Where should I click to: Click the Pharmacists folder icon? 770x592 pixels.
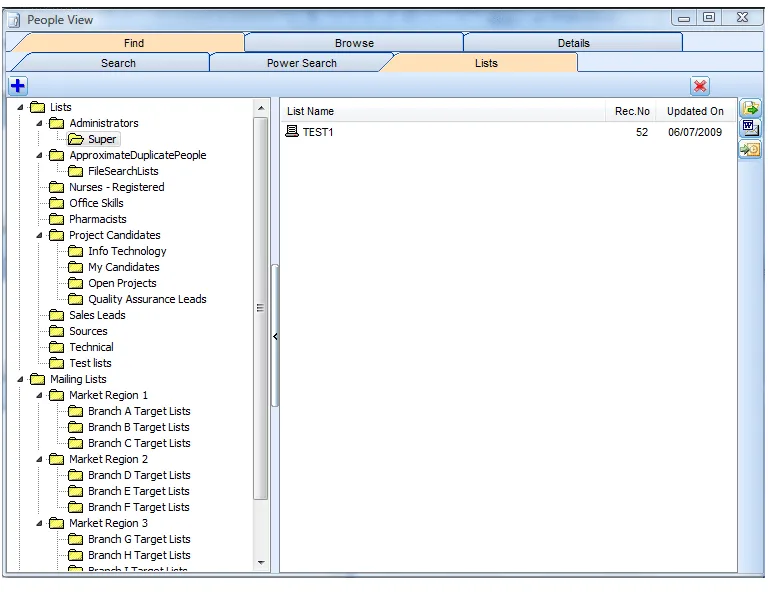pyautogui.click(x=56, y=219)
